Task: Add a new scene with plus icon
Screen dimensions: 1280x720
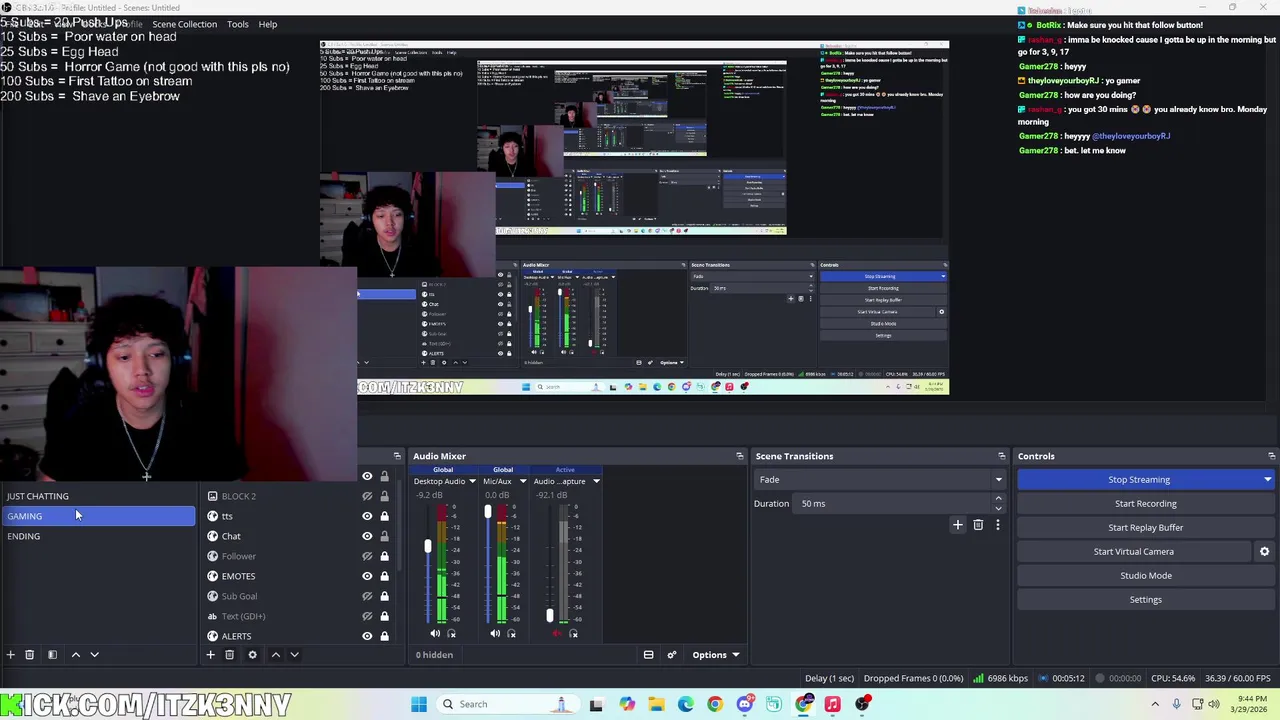Action: point(10,655)
